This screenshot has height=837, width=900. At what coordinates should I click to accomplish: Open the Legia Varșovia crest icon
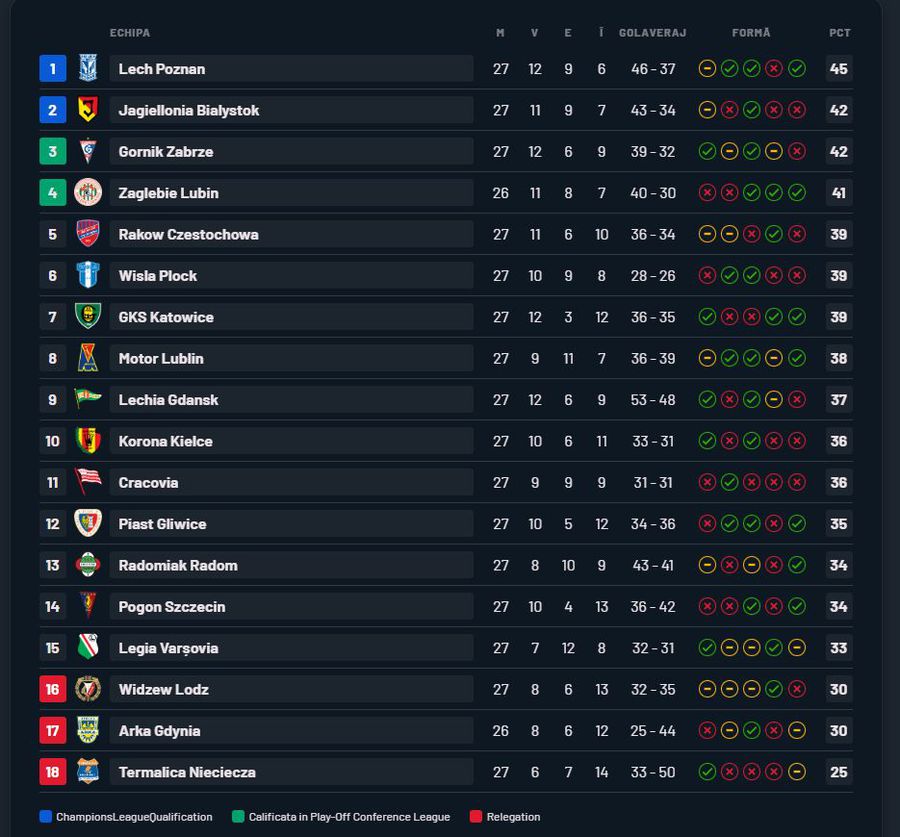[x=88, y=647]
